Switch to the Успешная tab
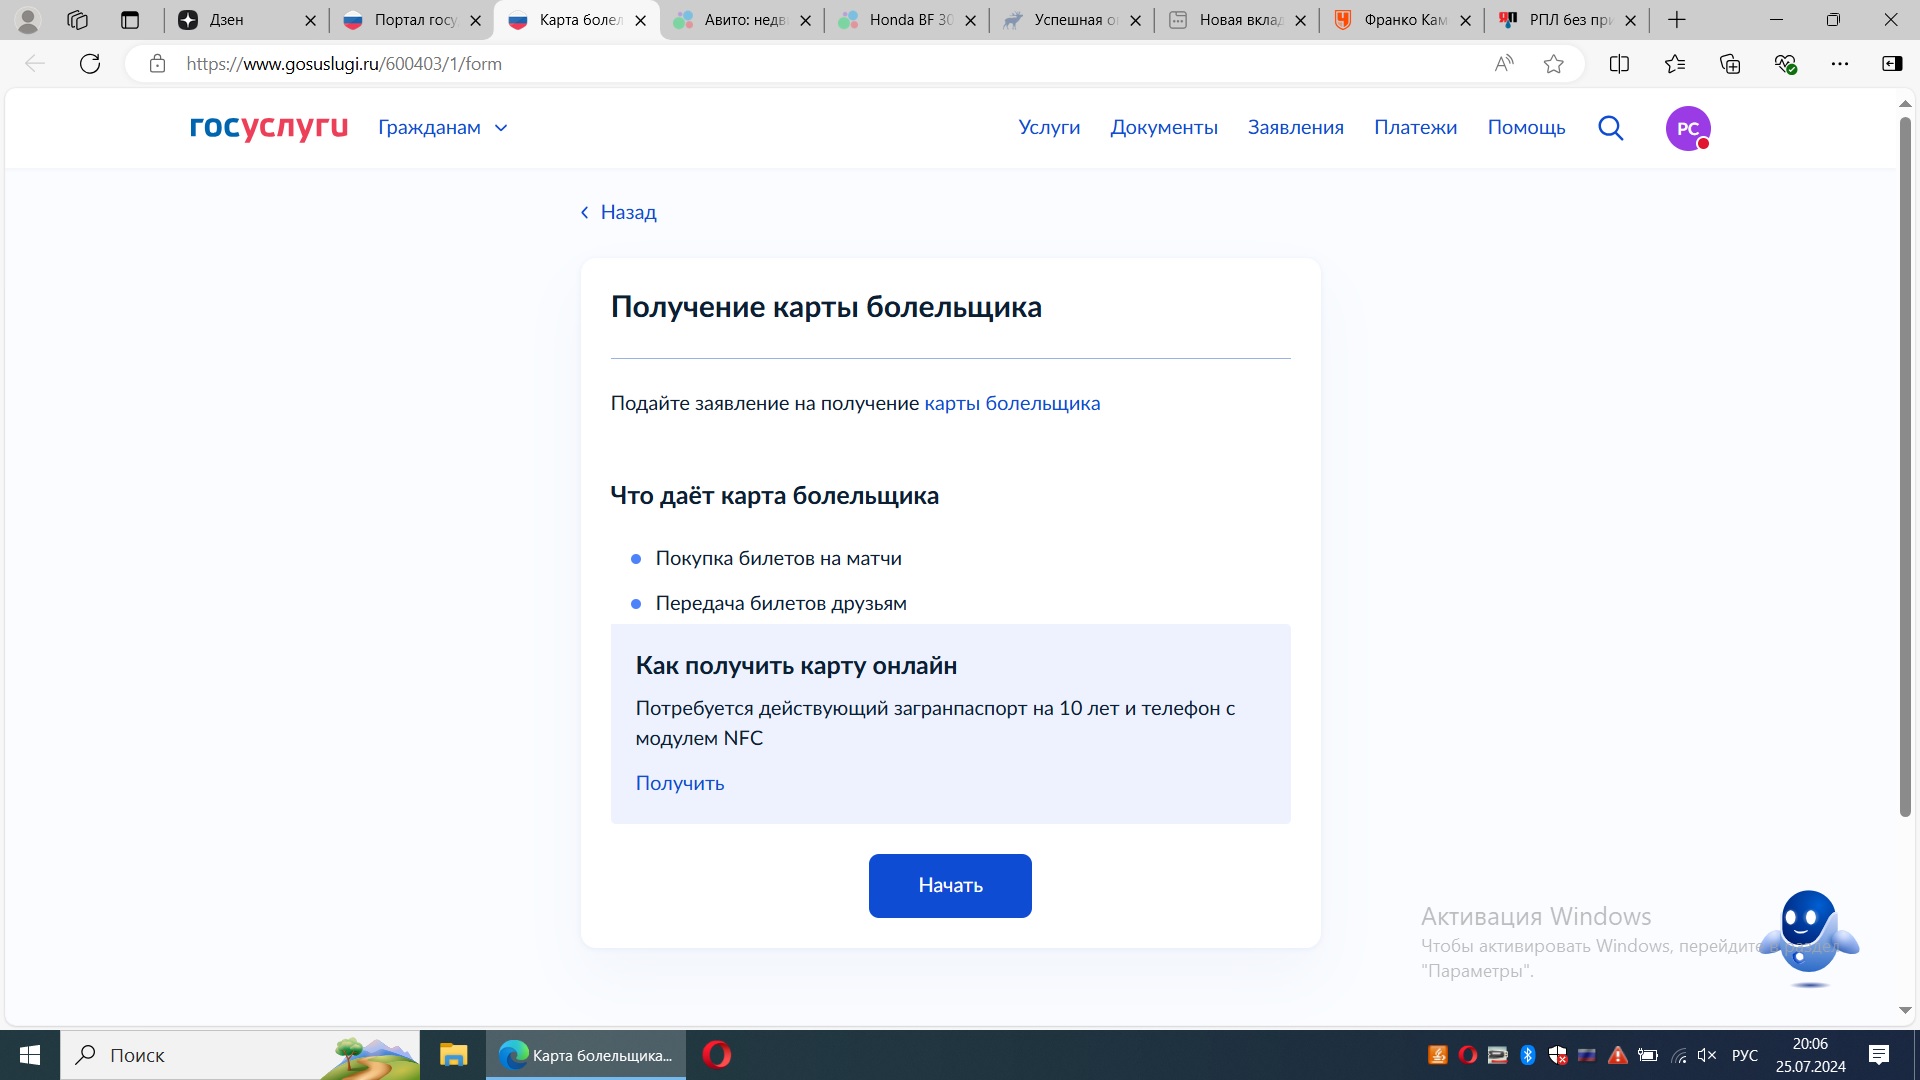 click(1070, 20)
